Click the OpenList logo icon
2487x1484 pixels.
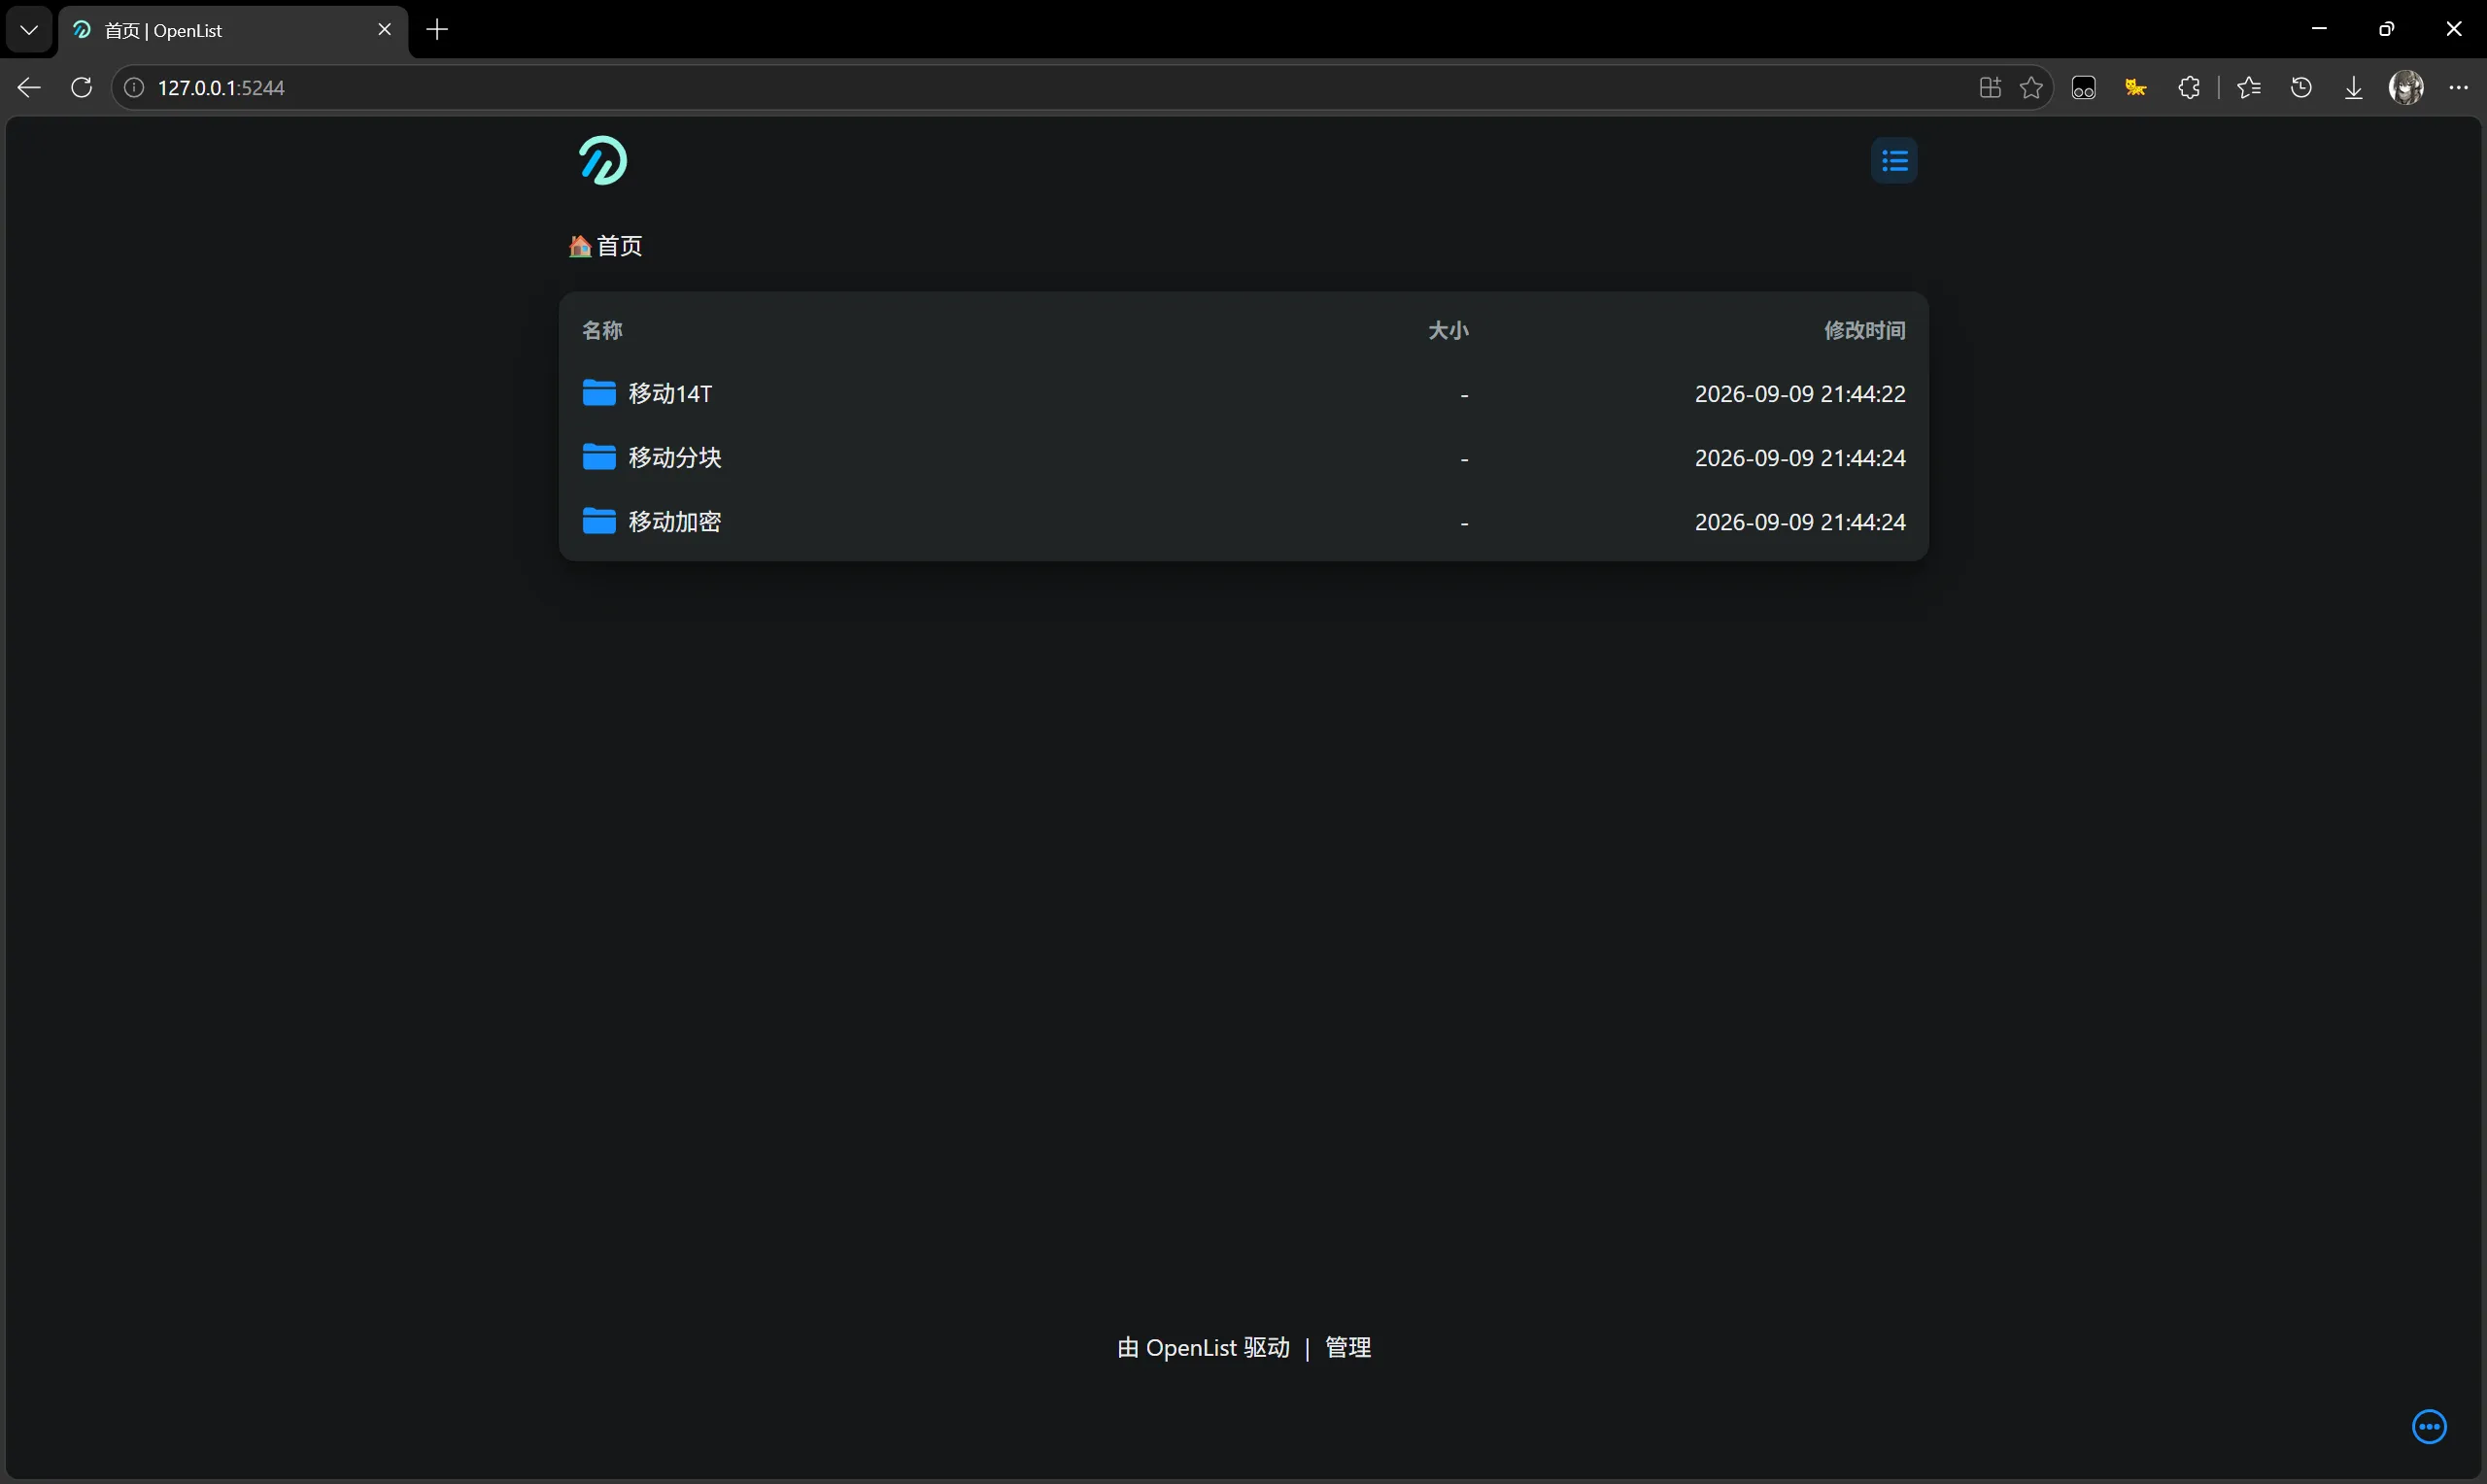tap(603, 161)
